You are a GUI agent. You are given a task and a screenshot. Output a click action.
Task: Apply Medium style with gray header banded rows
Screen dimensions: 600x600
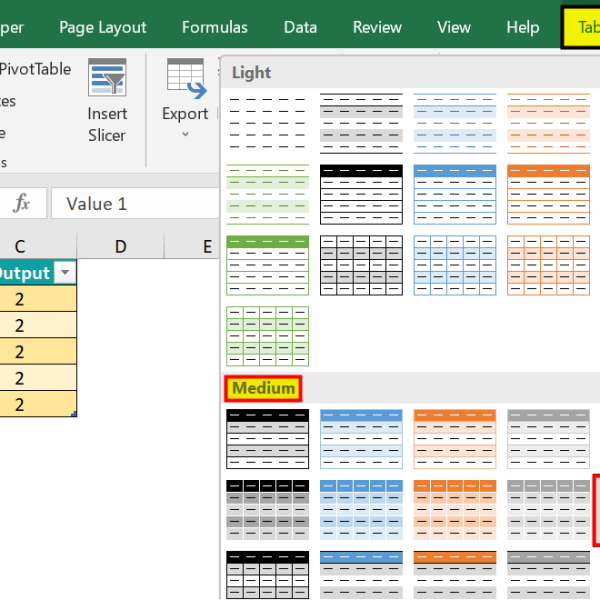[548, 439]
